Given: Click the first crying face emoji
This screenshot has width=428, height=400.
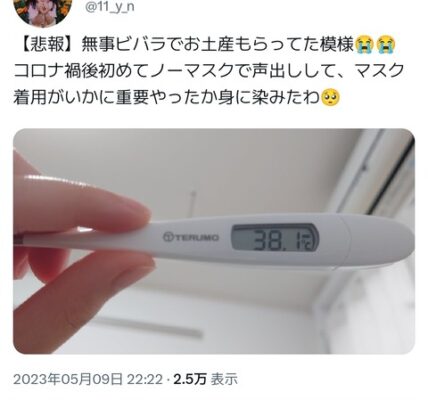Looking at the screenshot, I should click(x=365, y=46).
